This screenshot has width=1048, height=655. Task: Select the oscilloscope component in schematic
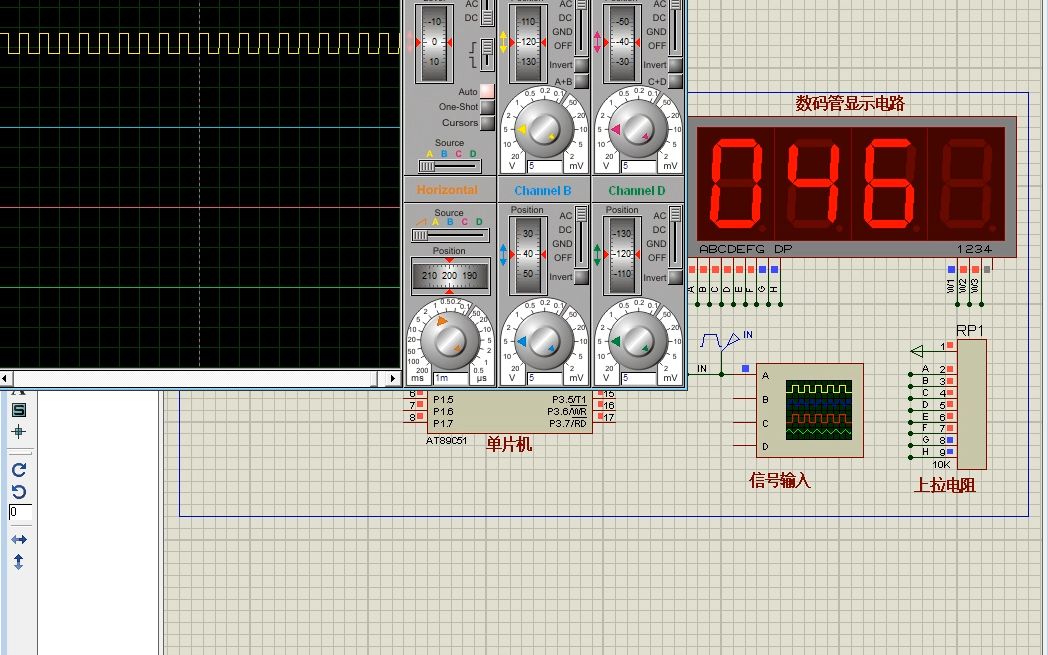(809, 410)
